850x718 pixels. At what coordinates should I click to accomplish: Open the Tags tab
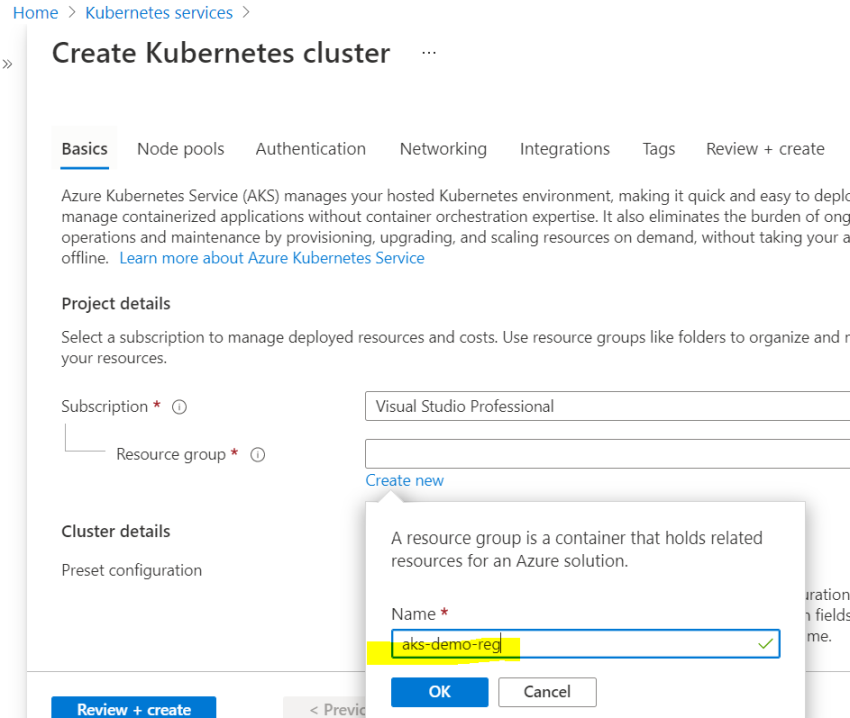coord(658,148)
